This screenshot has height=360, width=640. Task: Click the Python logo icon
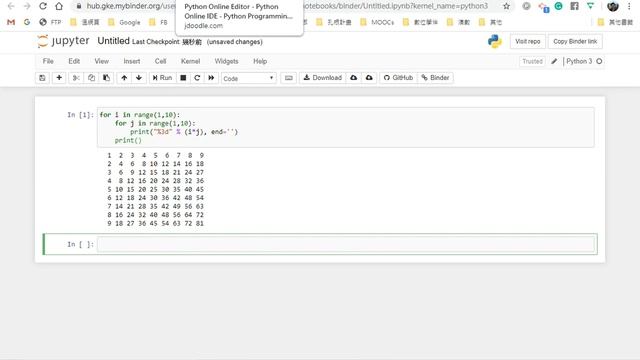point(495,42)
